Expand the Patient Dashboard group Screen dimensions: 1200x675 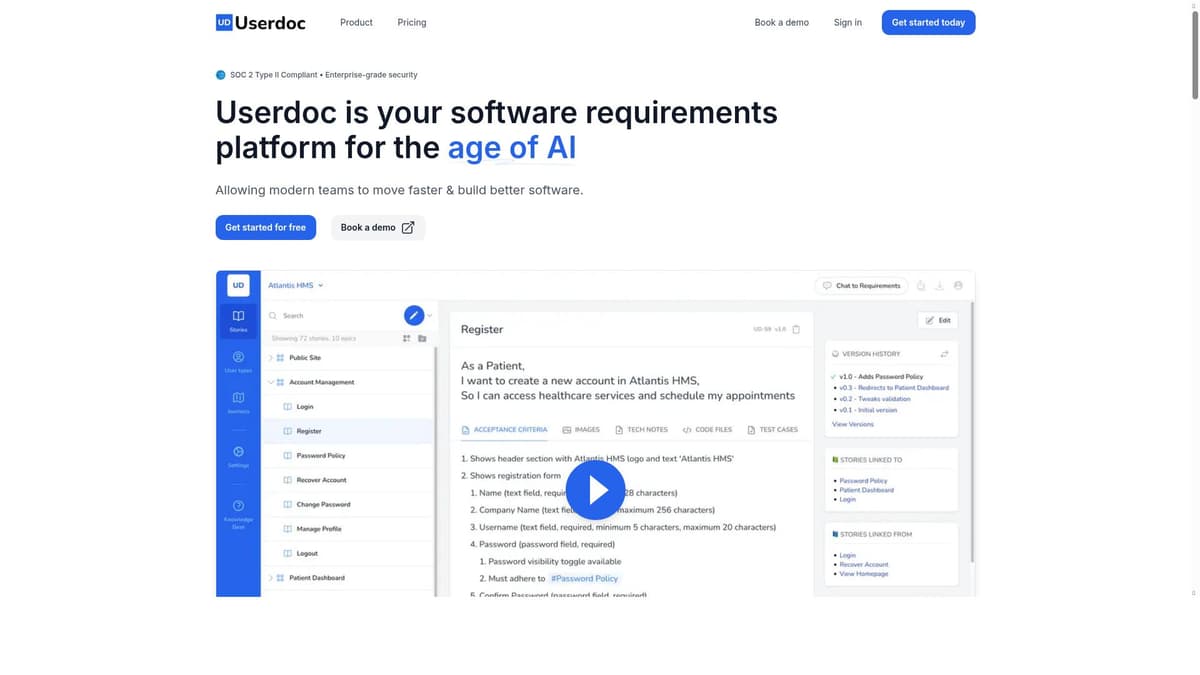click(271, 578)
